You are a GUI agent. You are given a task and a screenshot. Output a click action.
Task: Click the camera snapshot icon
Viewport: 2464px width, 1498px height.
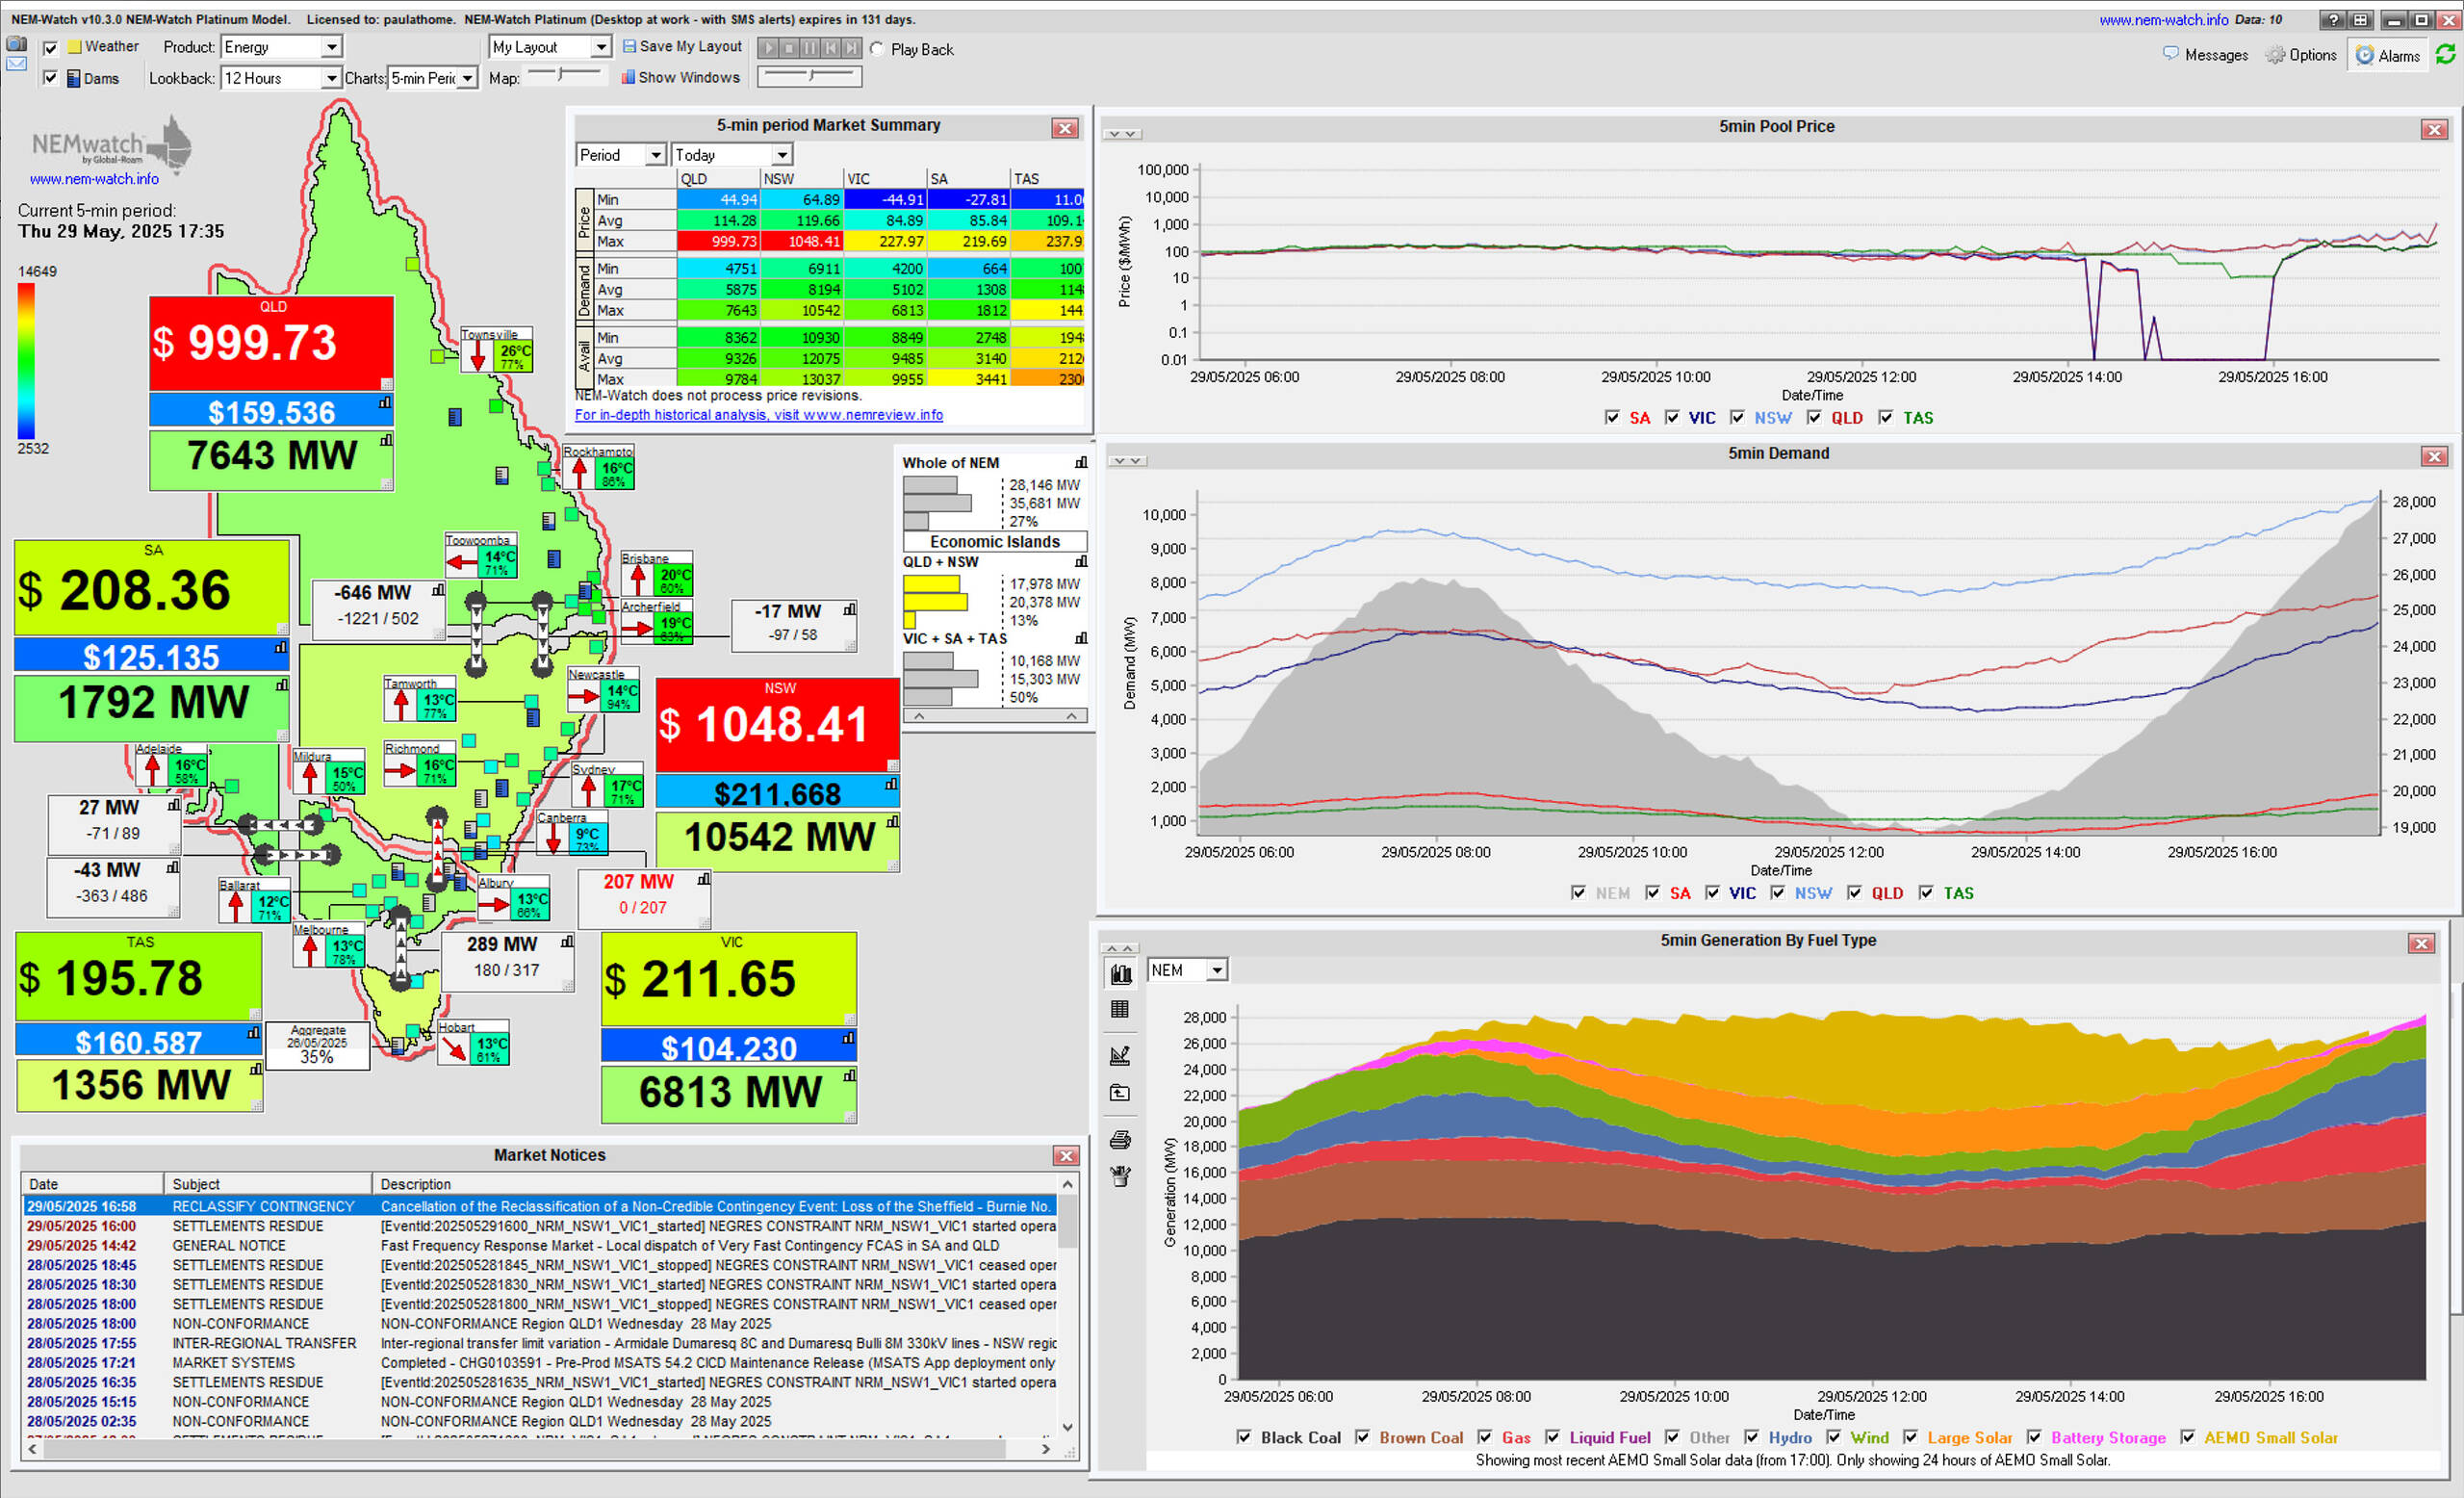[x=16, y=44]
